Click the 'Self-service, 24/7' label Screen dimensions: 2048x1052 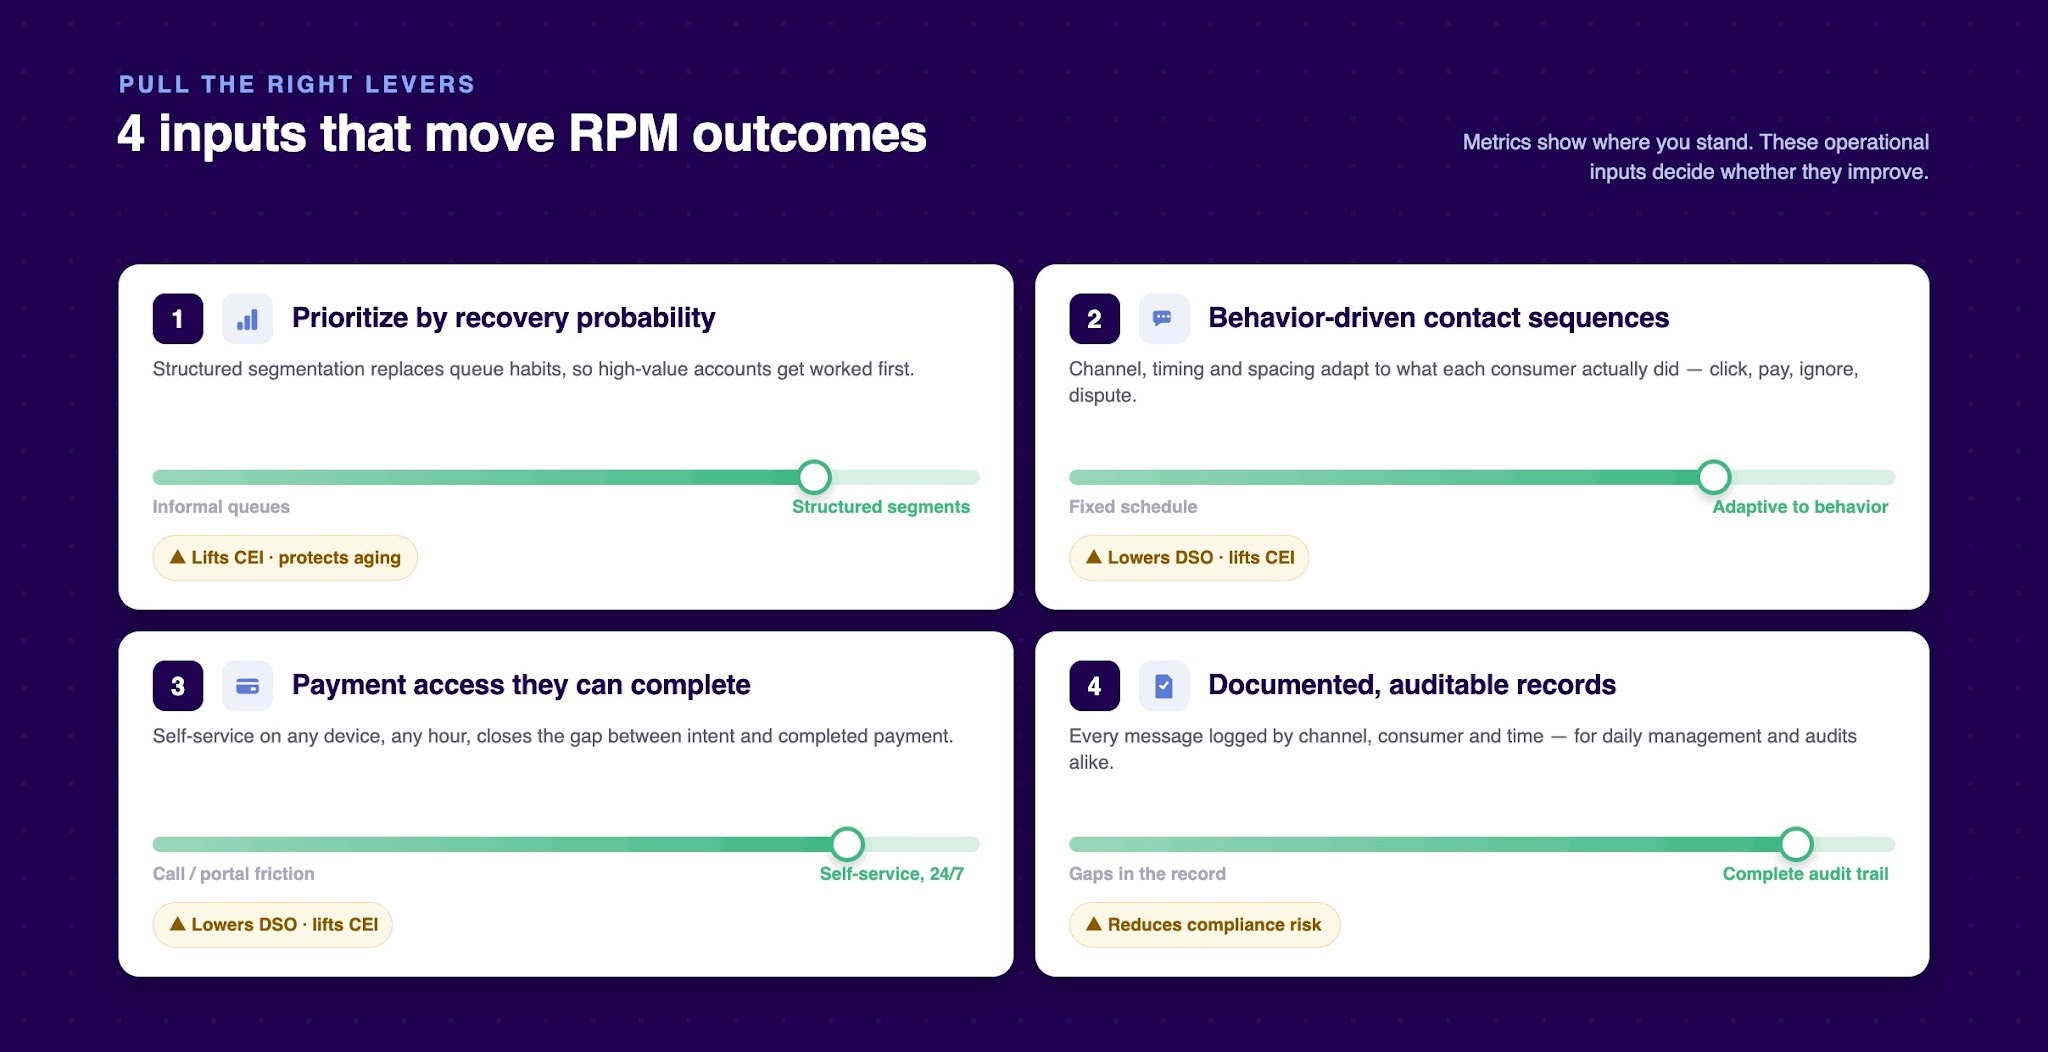[892, 874]
